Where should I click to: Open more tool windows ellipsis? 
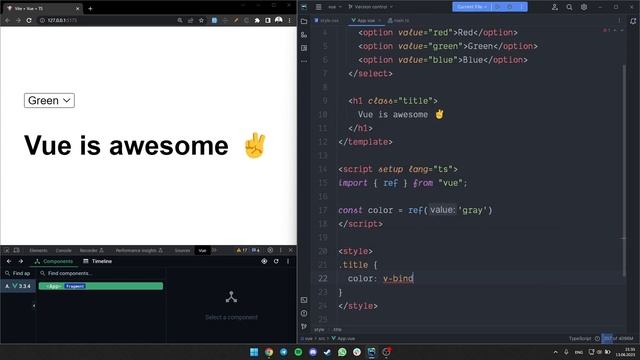click(304, 61)
